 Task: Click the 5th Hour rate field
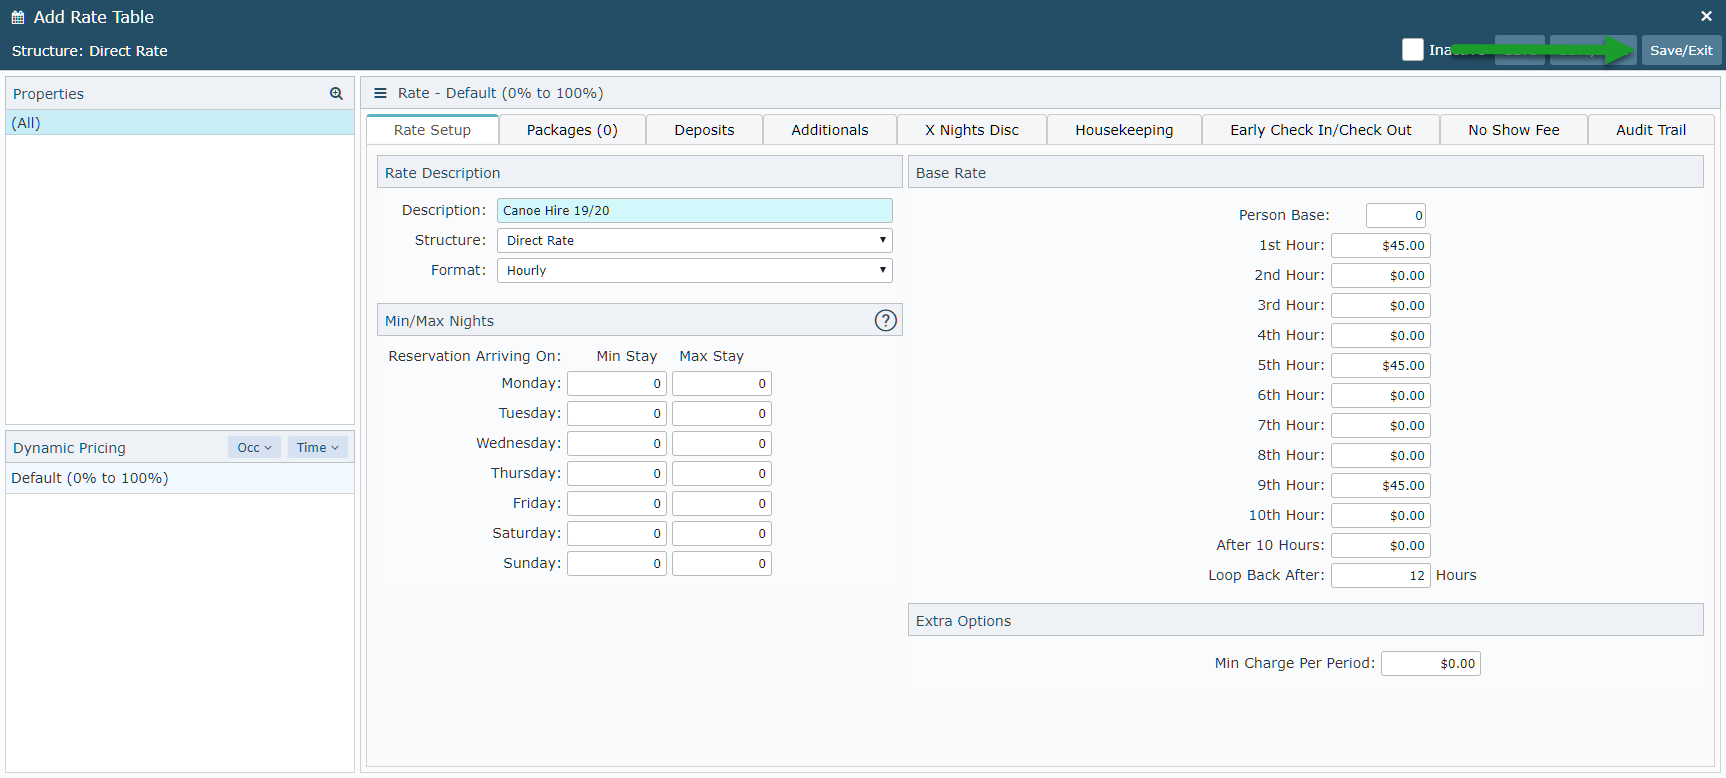[1380, 366]
